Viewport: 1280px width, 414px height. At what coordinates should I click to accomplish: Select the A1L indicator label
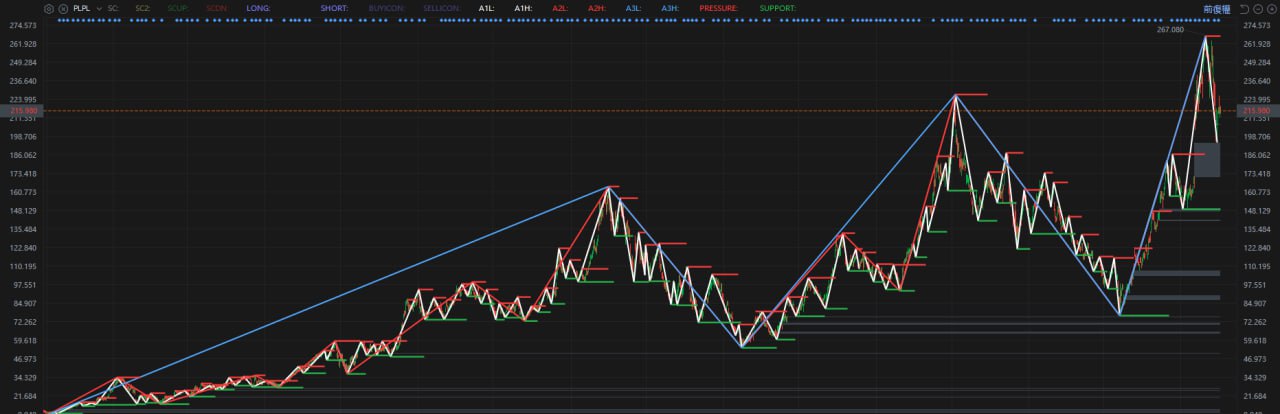tap(486, 8)
